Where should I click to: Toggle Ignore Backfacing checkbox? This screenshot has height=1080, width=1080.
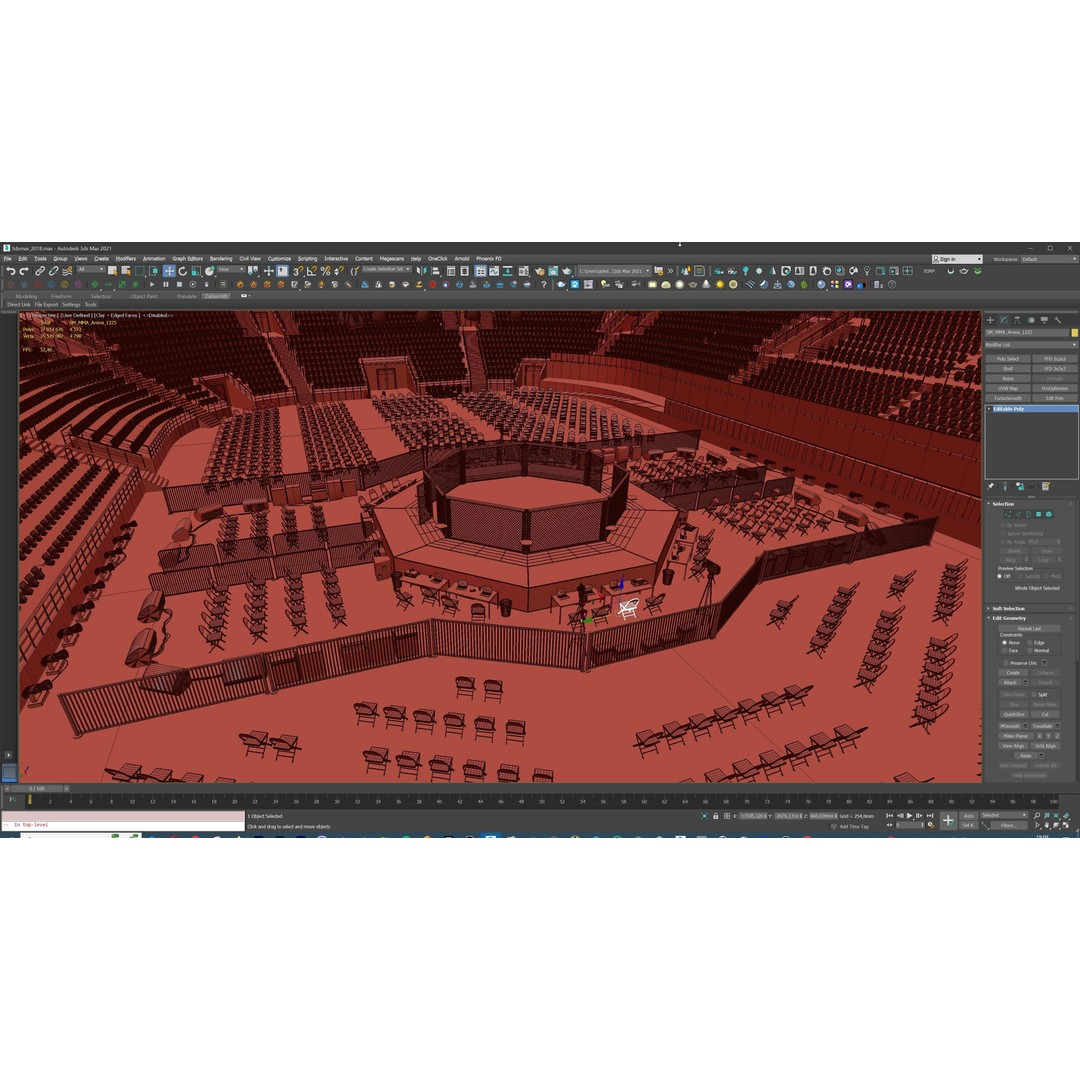1003,533
